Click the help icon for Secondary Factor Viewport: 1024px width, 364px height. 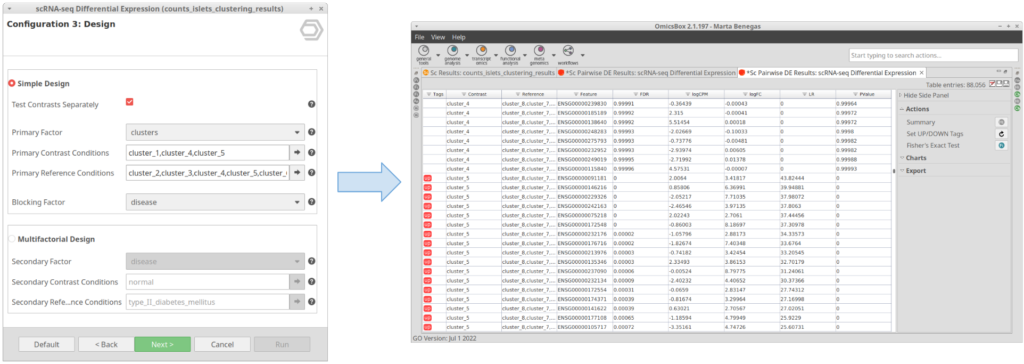pos(312,261)
